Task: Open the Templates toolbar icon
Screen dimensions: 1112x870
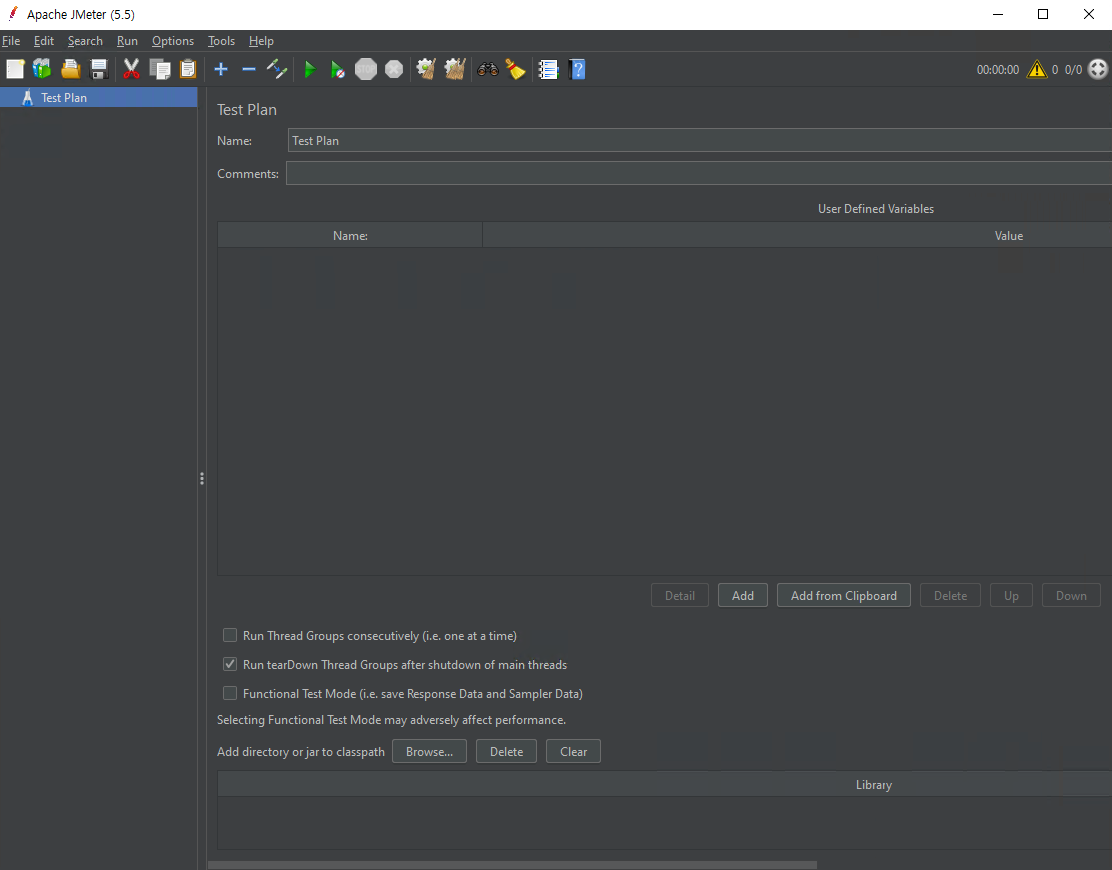Action: click(x=43, y=69)
